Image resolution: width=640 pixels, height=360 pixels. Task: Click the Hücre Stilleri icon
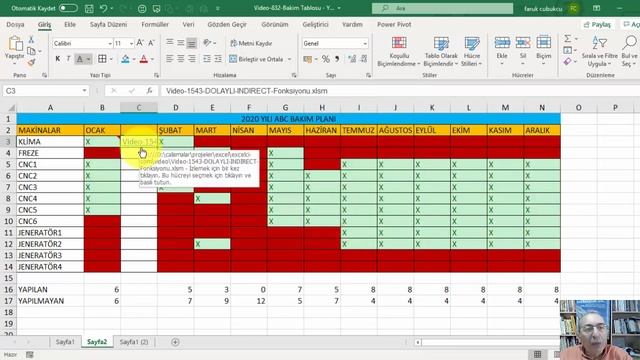[472, 43]
